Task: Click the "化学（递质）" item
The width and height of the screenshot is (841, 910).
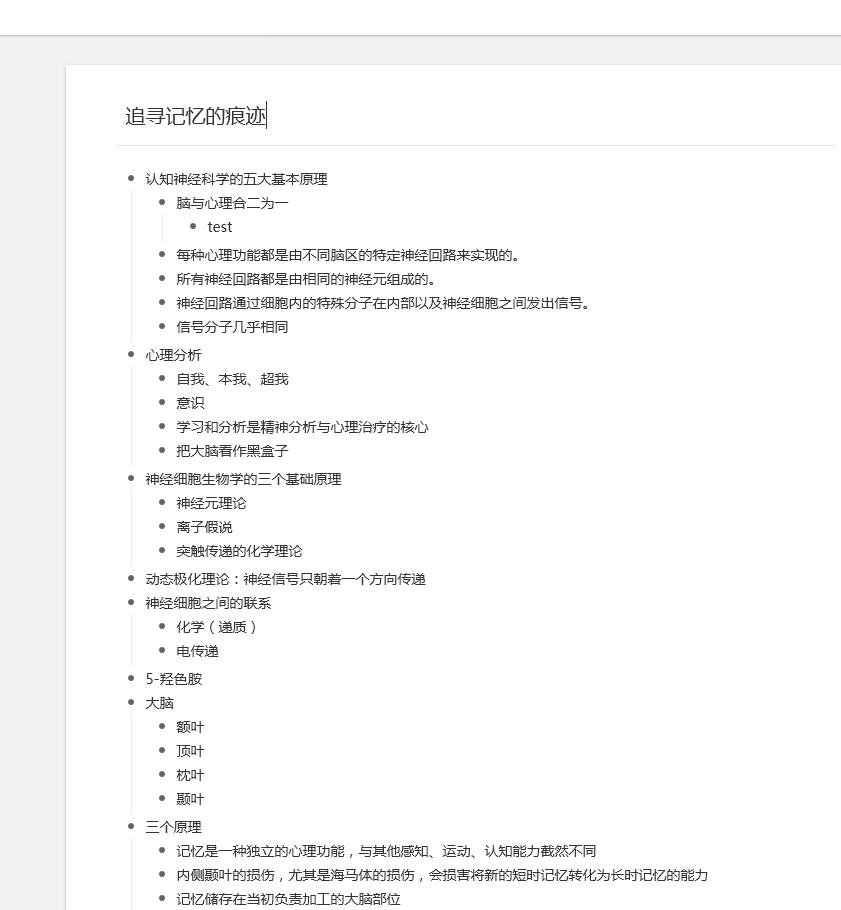Action: tap(215, 627)
